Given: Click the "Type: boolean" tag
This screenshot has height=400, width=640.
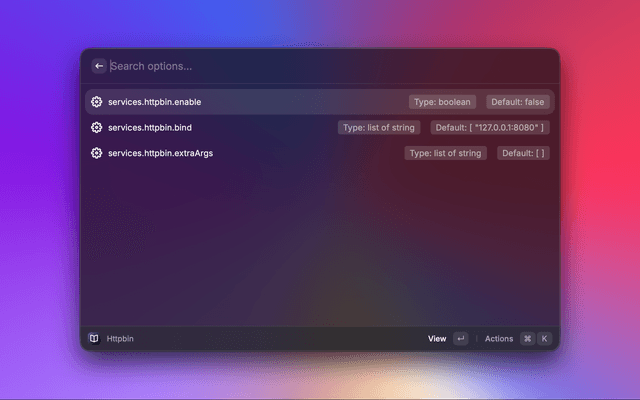Looking at the screenshot, I should 443,102.
